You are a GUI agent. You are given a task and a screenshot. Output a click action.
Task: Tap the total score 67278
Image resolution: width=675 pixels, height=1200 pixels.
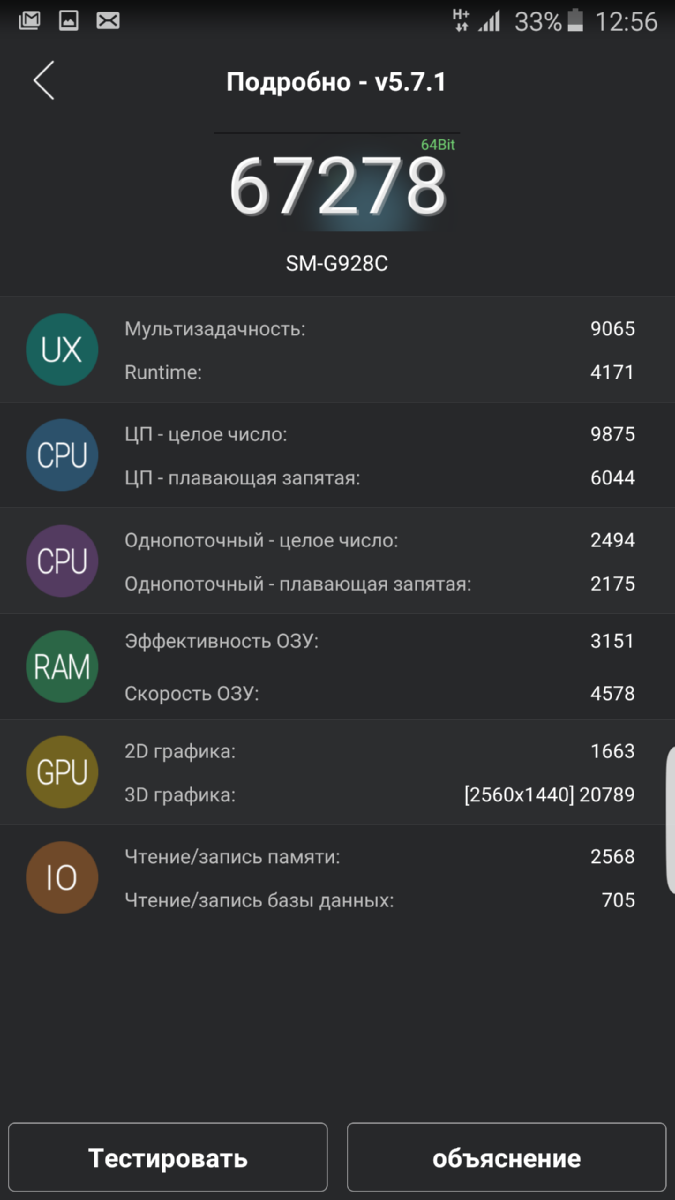(337, 187)
